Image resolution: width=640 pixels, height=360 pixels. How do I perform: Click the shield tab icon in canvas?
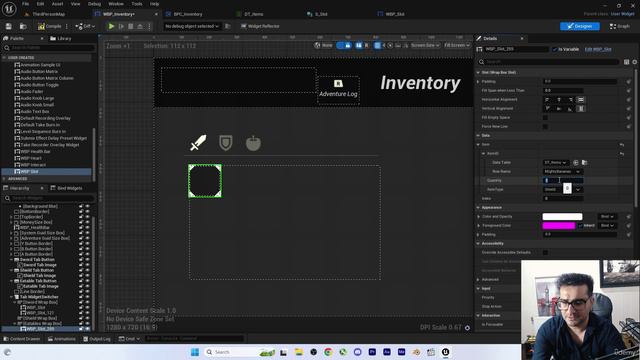pos(226,143)
